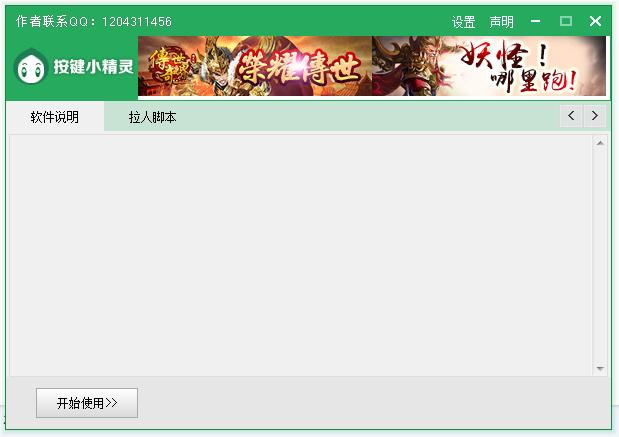Click the 按键小精灵 logo text
Image resolution: width=619 pixels, height=437 pixels.
94,67
